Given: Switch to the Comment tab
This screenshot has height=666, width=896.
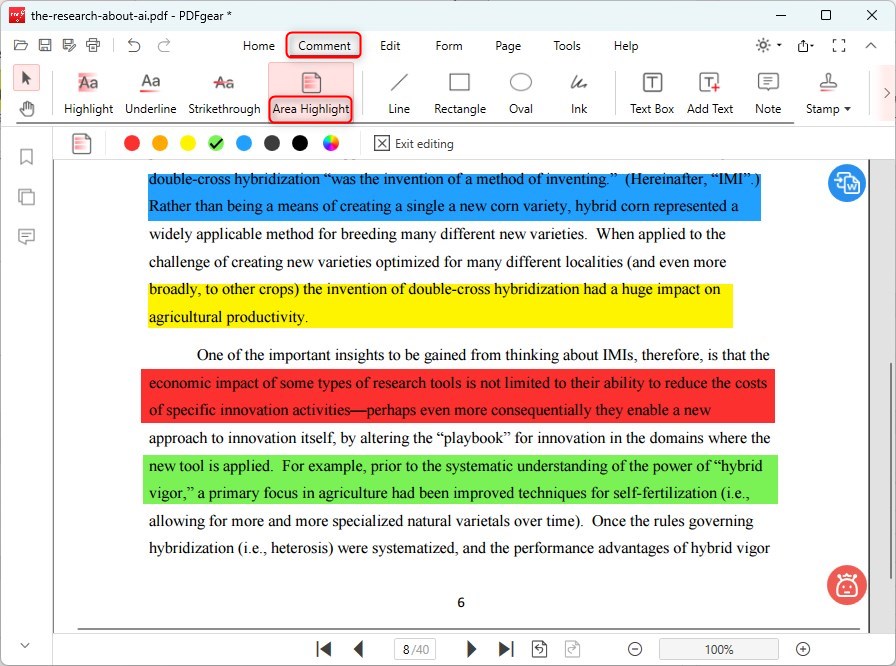Looking at the screenshot, I should tap(324, 46).
